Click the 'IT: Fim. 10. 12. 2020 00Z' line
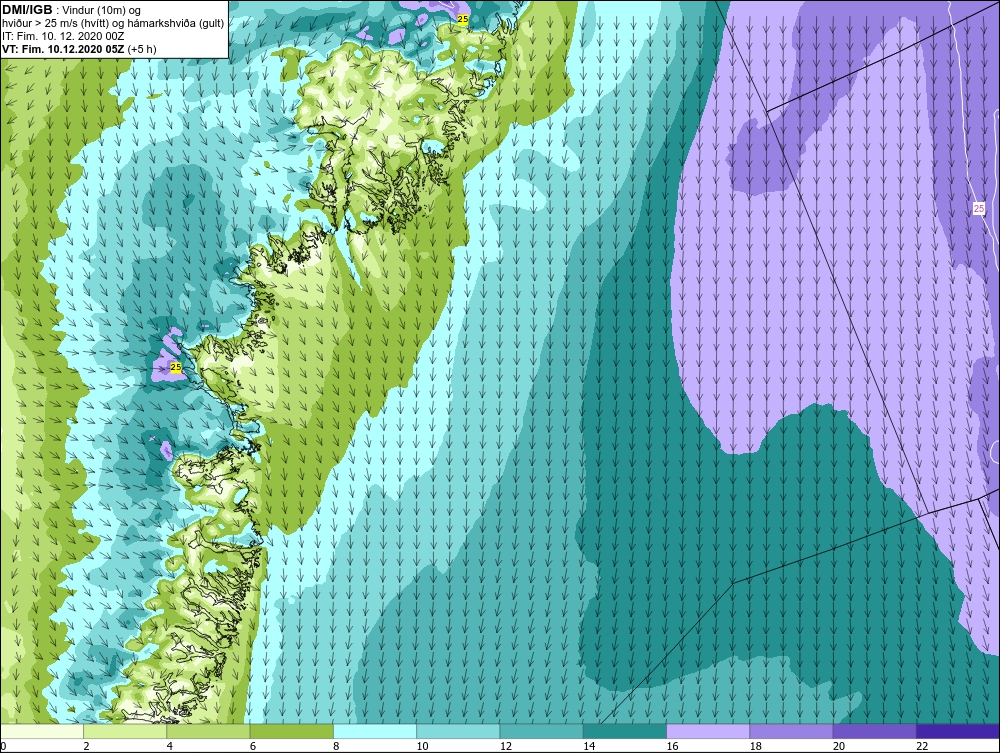 (x=63, y=36)
